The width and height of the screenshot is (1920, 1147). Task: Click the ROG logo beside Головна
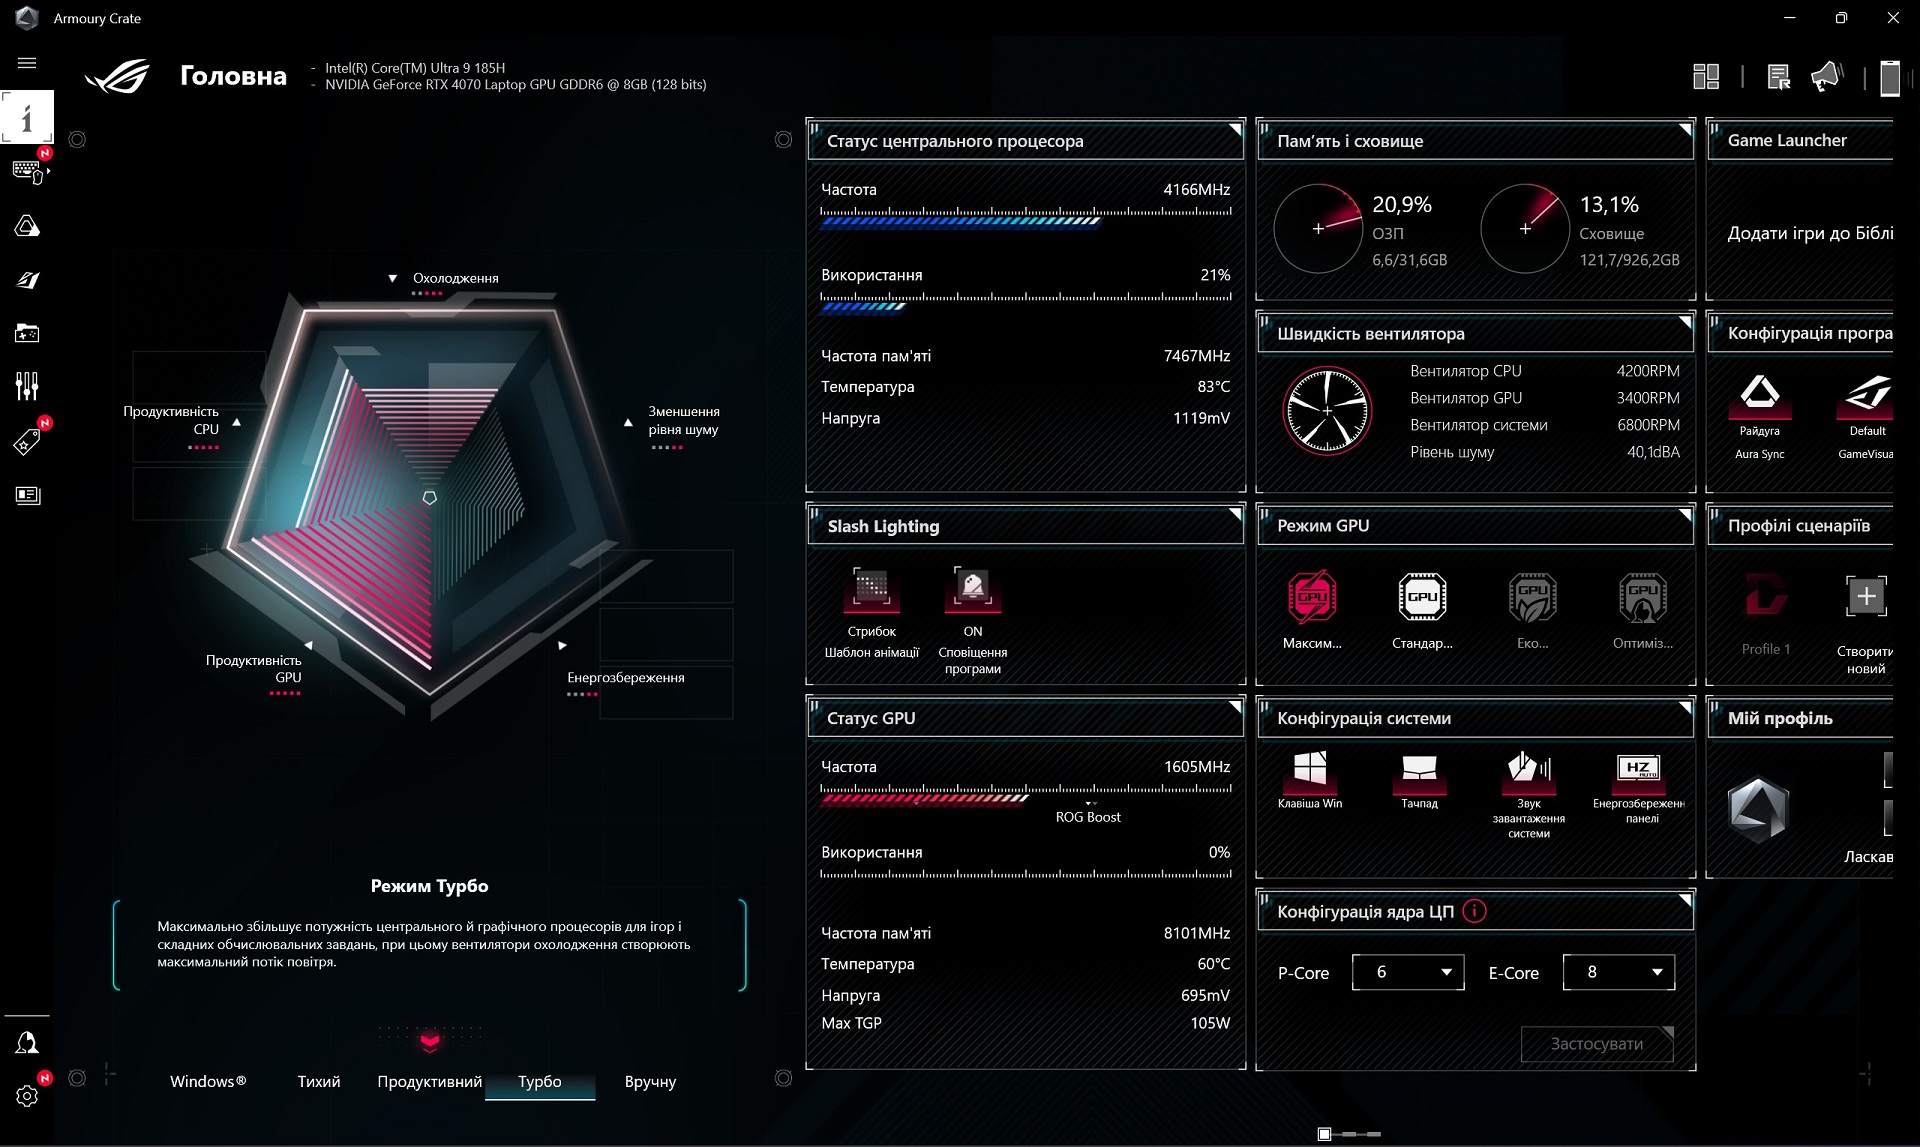click(118, 76)
